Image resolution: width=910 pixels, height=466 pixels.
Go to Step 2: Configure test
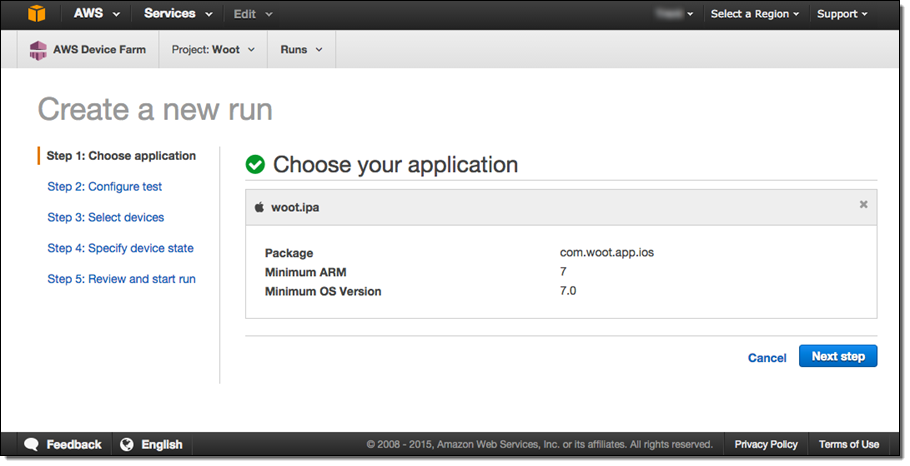point(104,187)
